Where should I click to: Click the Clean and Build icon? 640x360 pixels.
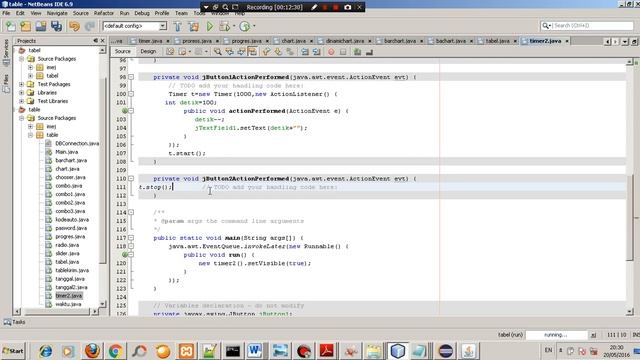click(x=193, y=26)
